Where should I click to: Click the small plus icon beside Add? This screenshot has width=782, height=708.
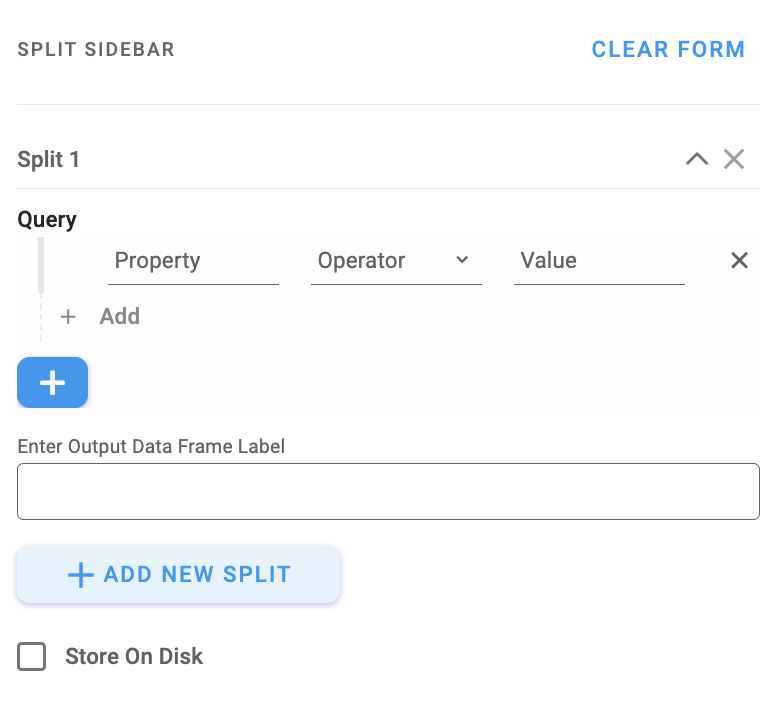[68, 317]
